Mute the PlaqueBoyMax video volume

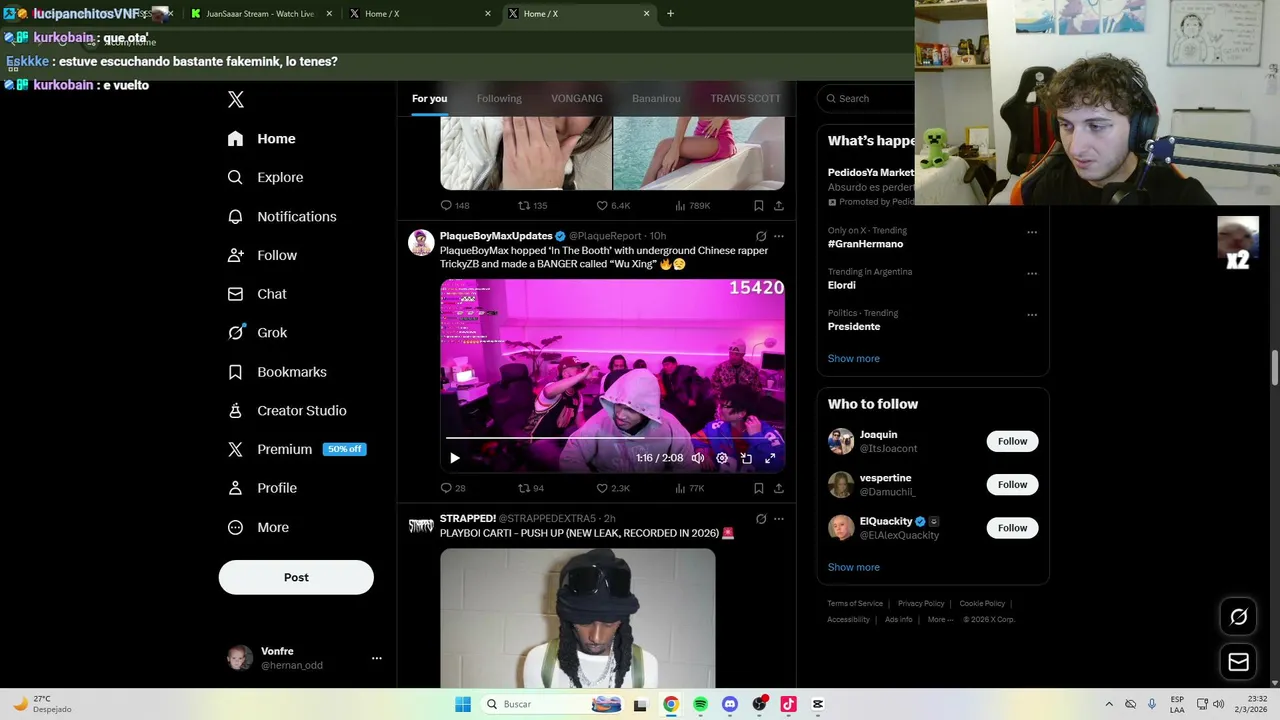(698, 458)
